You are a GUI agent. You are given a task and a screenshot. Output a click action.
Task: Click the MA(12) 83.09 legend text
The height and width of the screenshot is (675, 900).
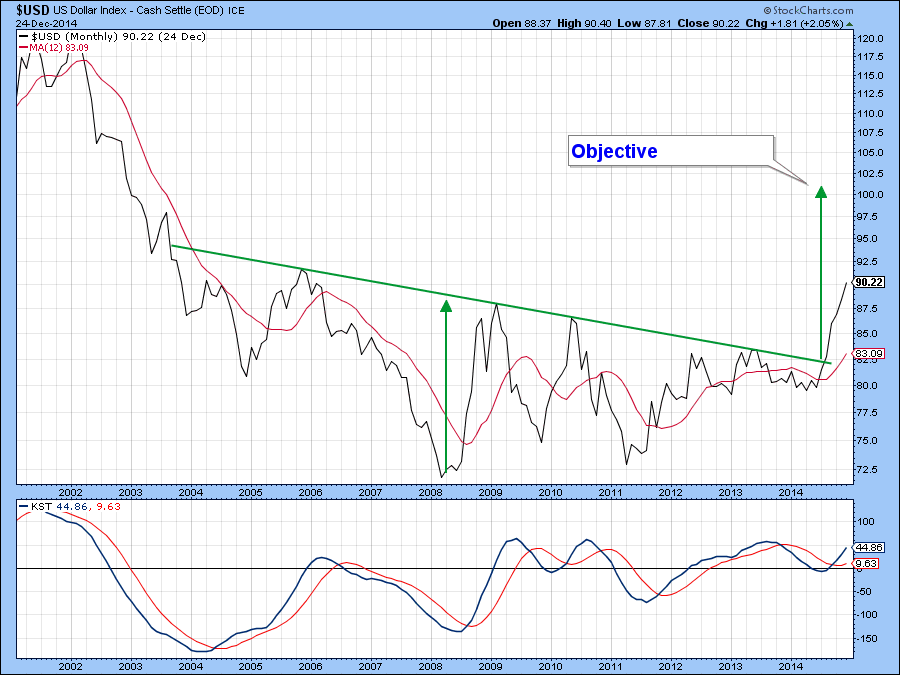point(62,46)
